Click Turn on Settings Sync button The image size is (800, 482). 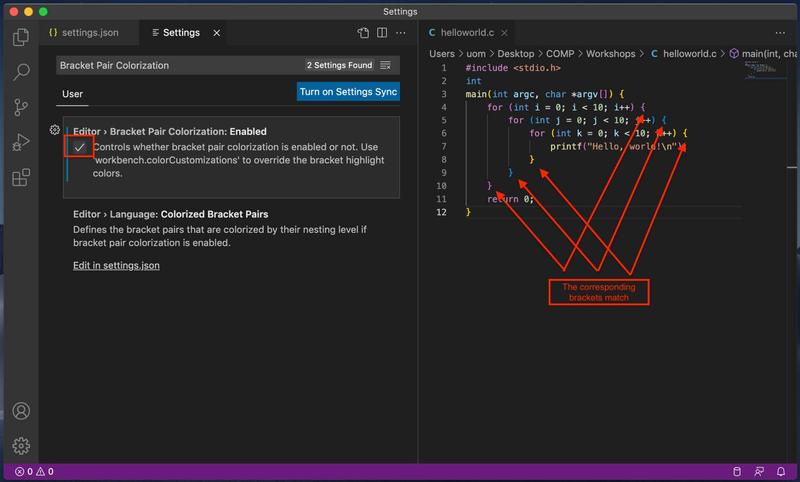click(x=348, y=92)
